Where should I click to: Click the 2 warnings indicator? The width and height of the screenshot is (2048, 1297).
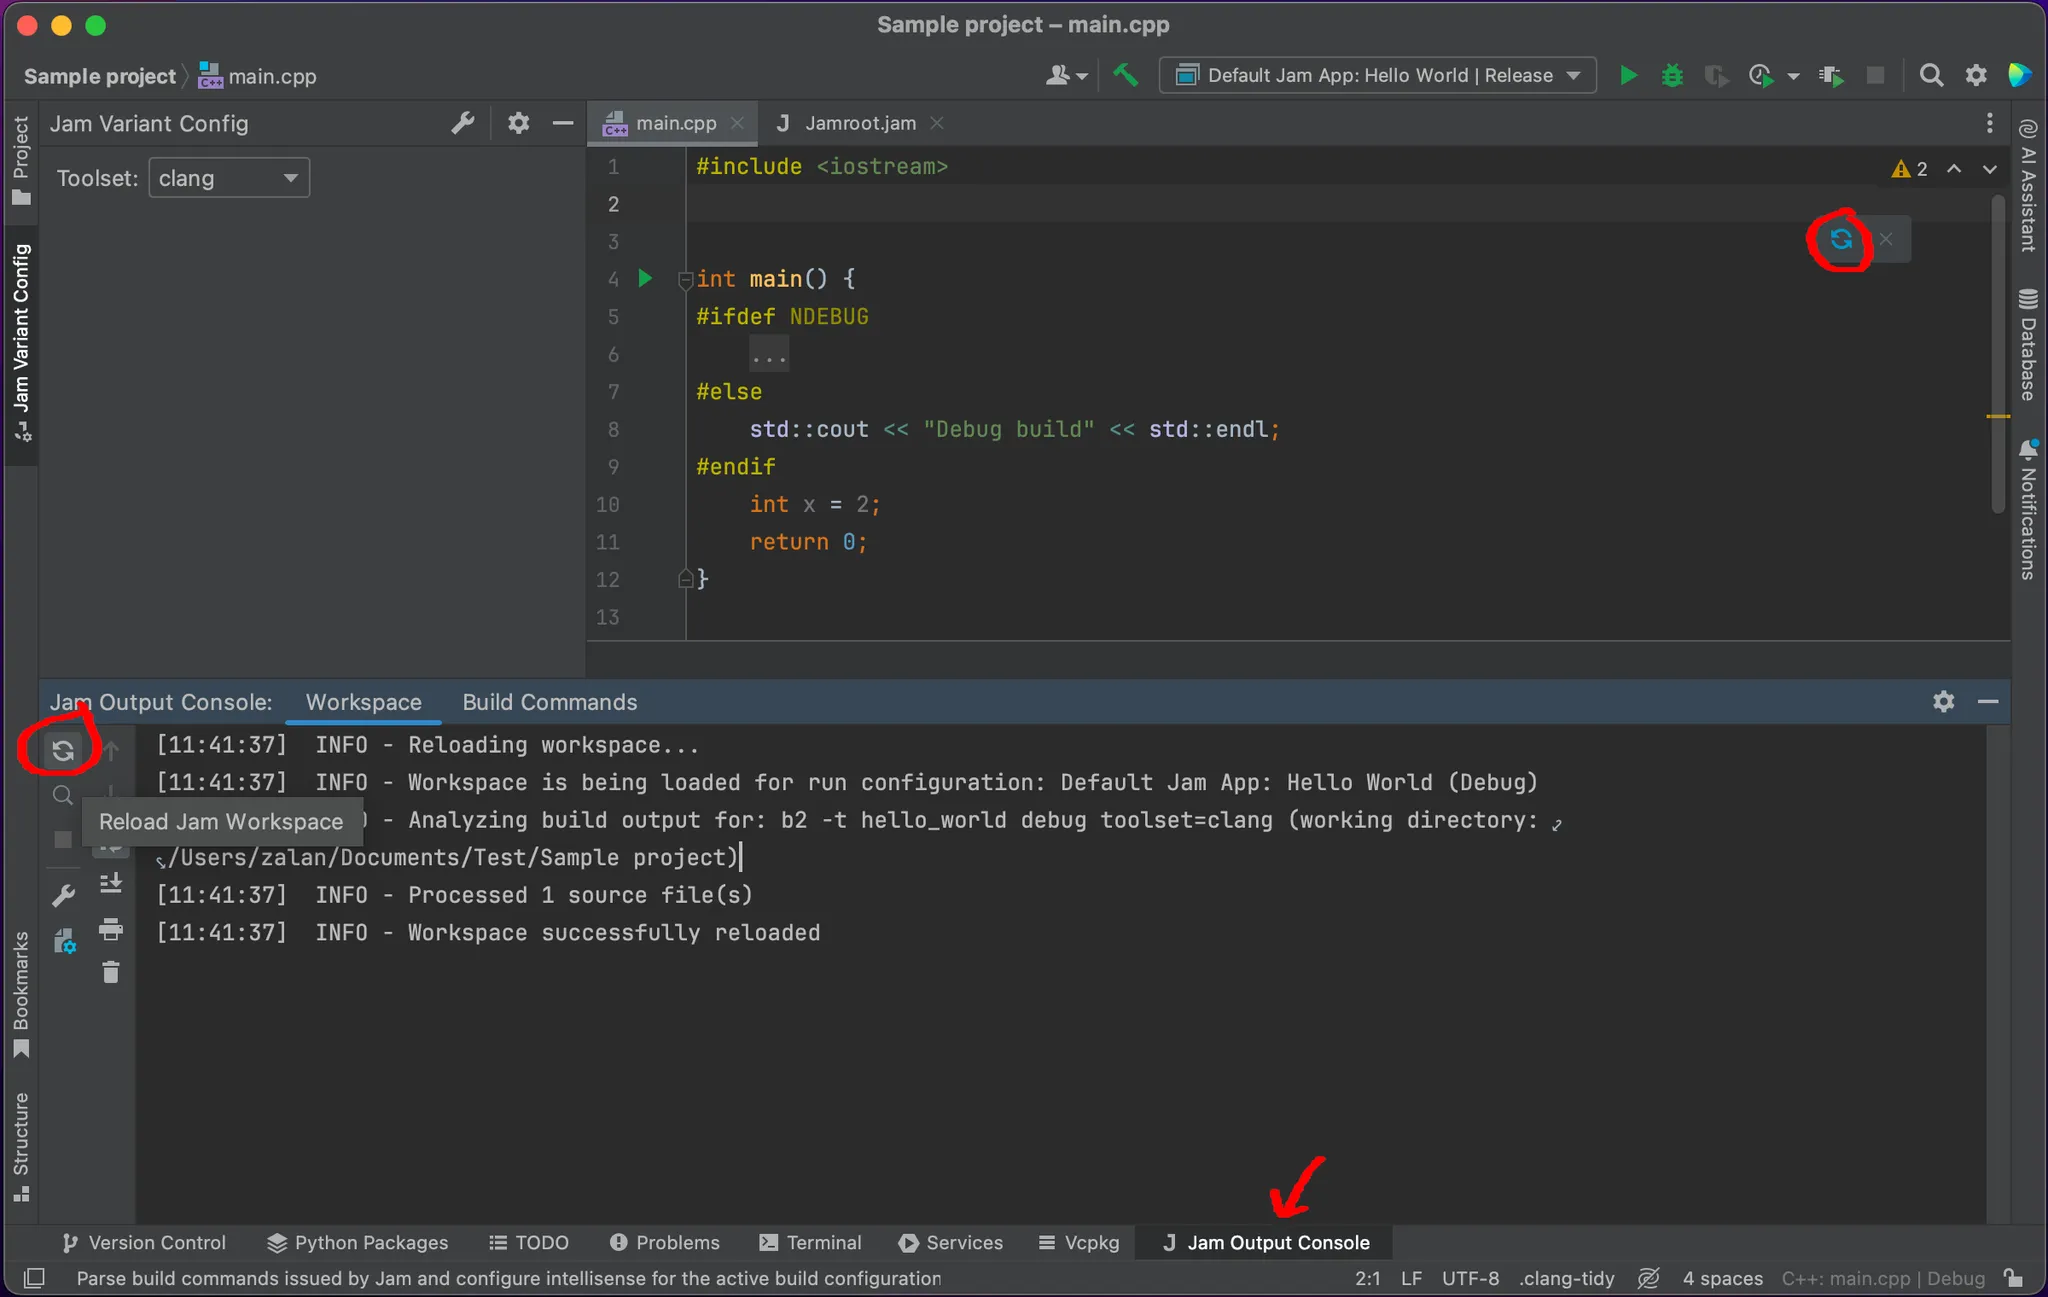click(x=1910, y=169)
